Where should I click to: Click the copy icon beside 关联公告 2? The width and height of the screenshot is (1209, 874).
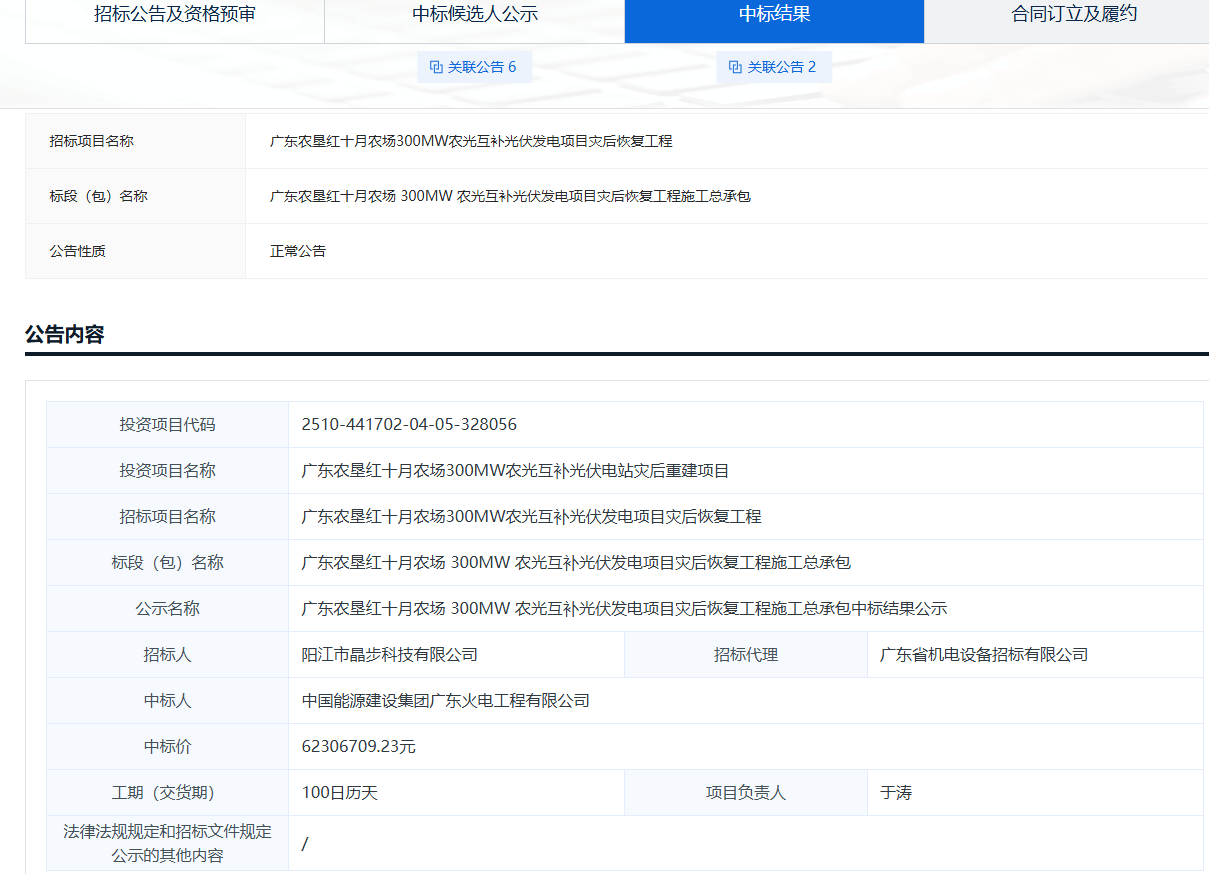pos(735,67)
